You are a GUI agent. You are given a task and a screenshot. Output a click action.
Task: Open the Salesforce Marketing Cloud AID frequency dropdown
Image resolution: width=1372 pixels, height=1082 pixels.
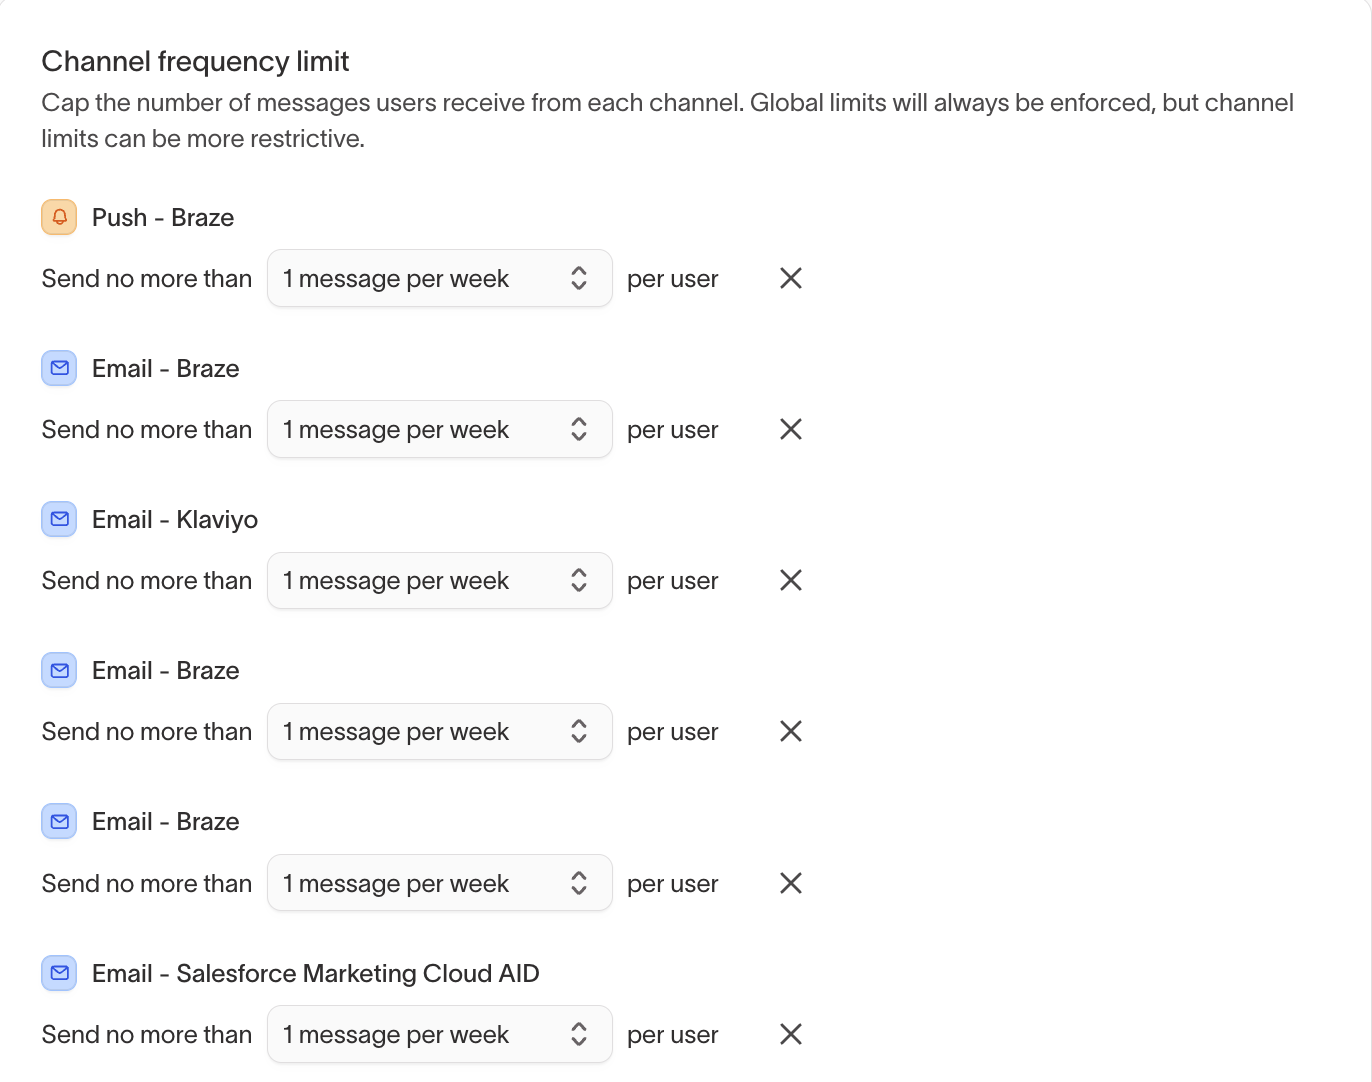[x=439, y=1034]
